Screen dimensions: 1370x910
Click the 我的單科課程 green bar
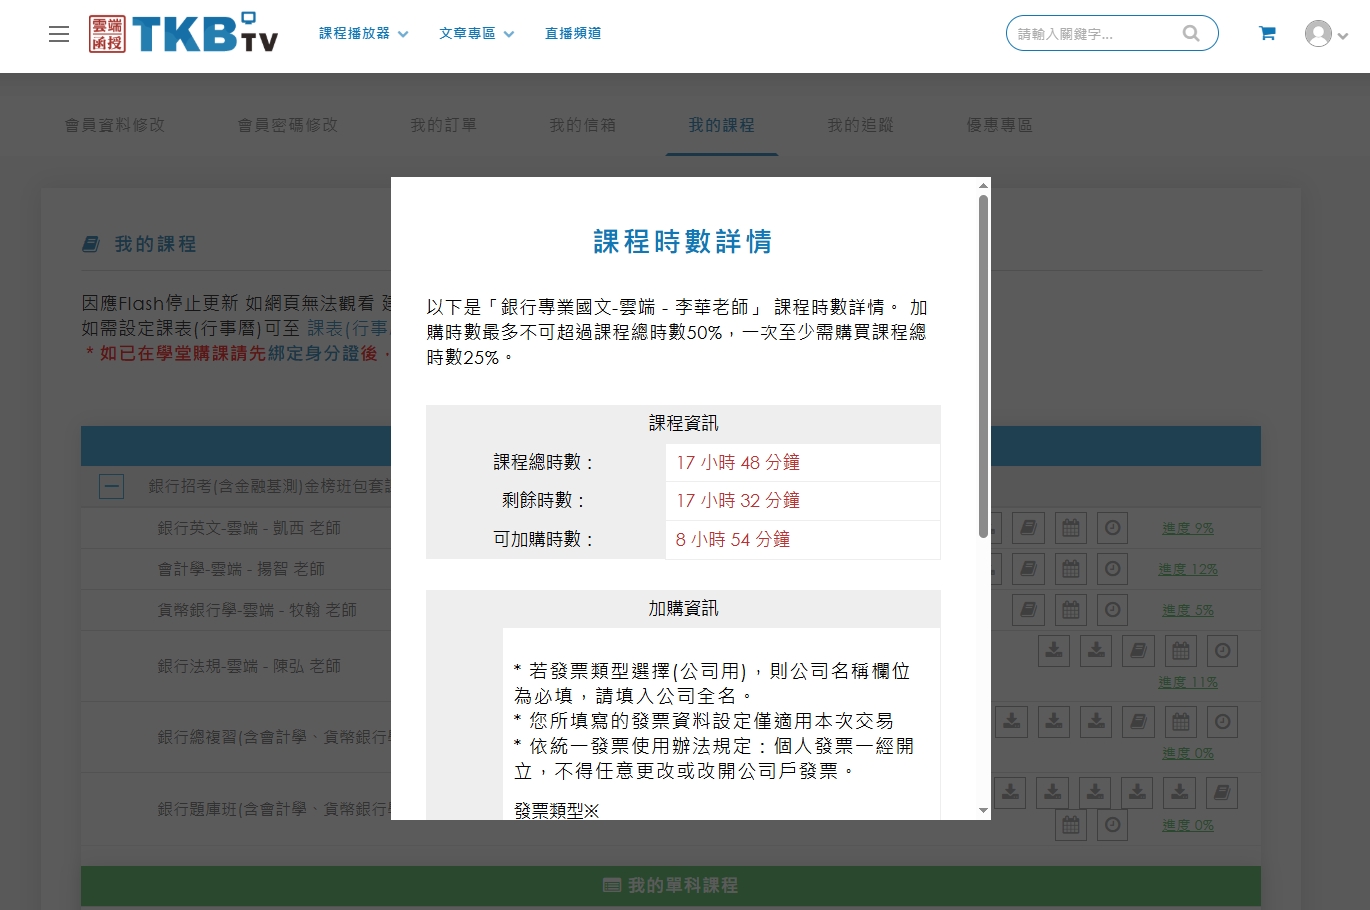click(670, 885)
